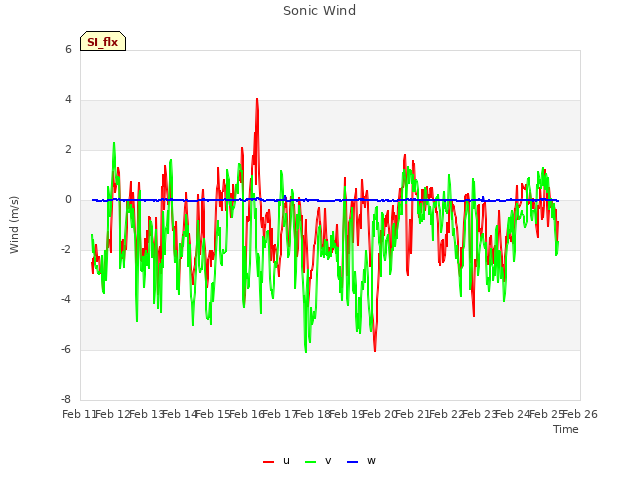Toggle the w series legend entry

[x=361, y=461]
